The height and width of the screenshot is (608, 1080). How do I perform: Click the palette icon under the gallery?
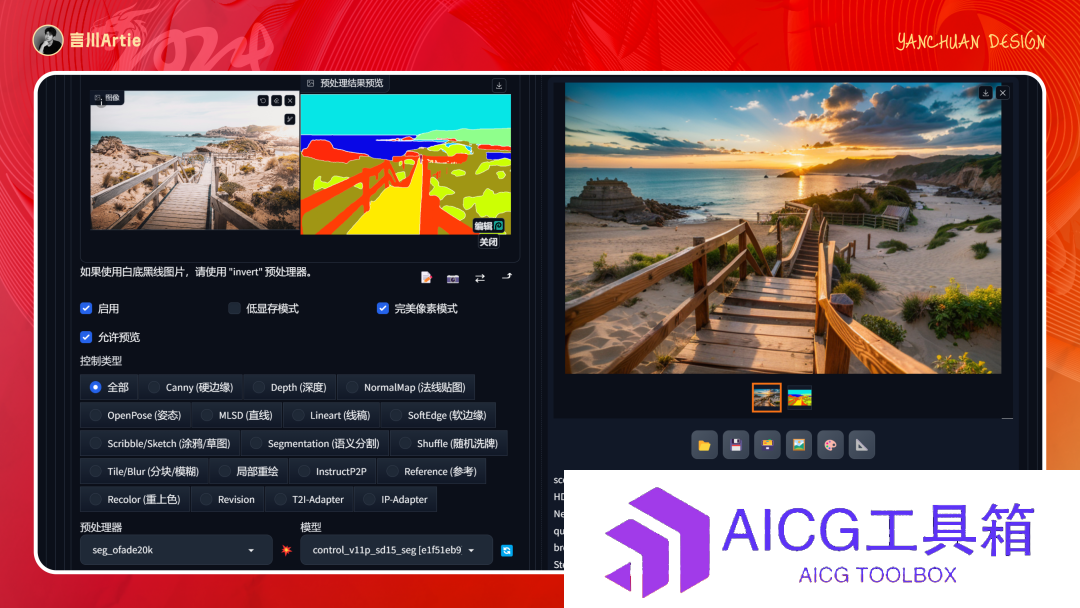[831, 445]
